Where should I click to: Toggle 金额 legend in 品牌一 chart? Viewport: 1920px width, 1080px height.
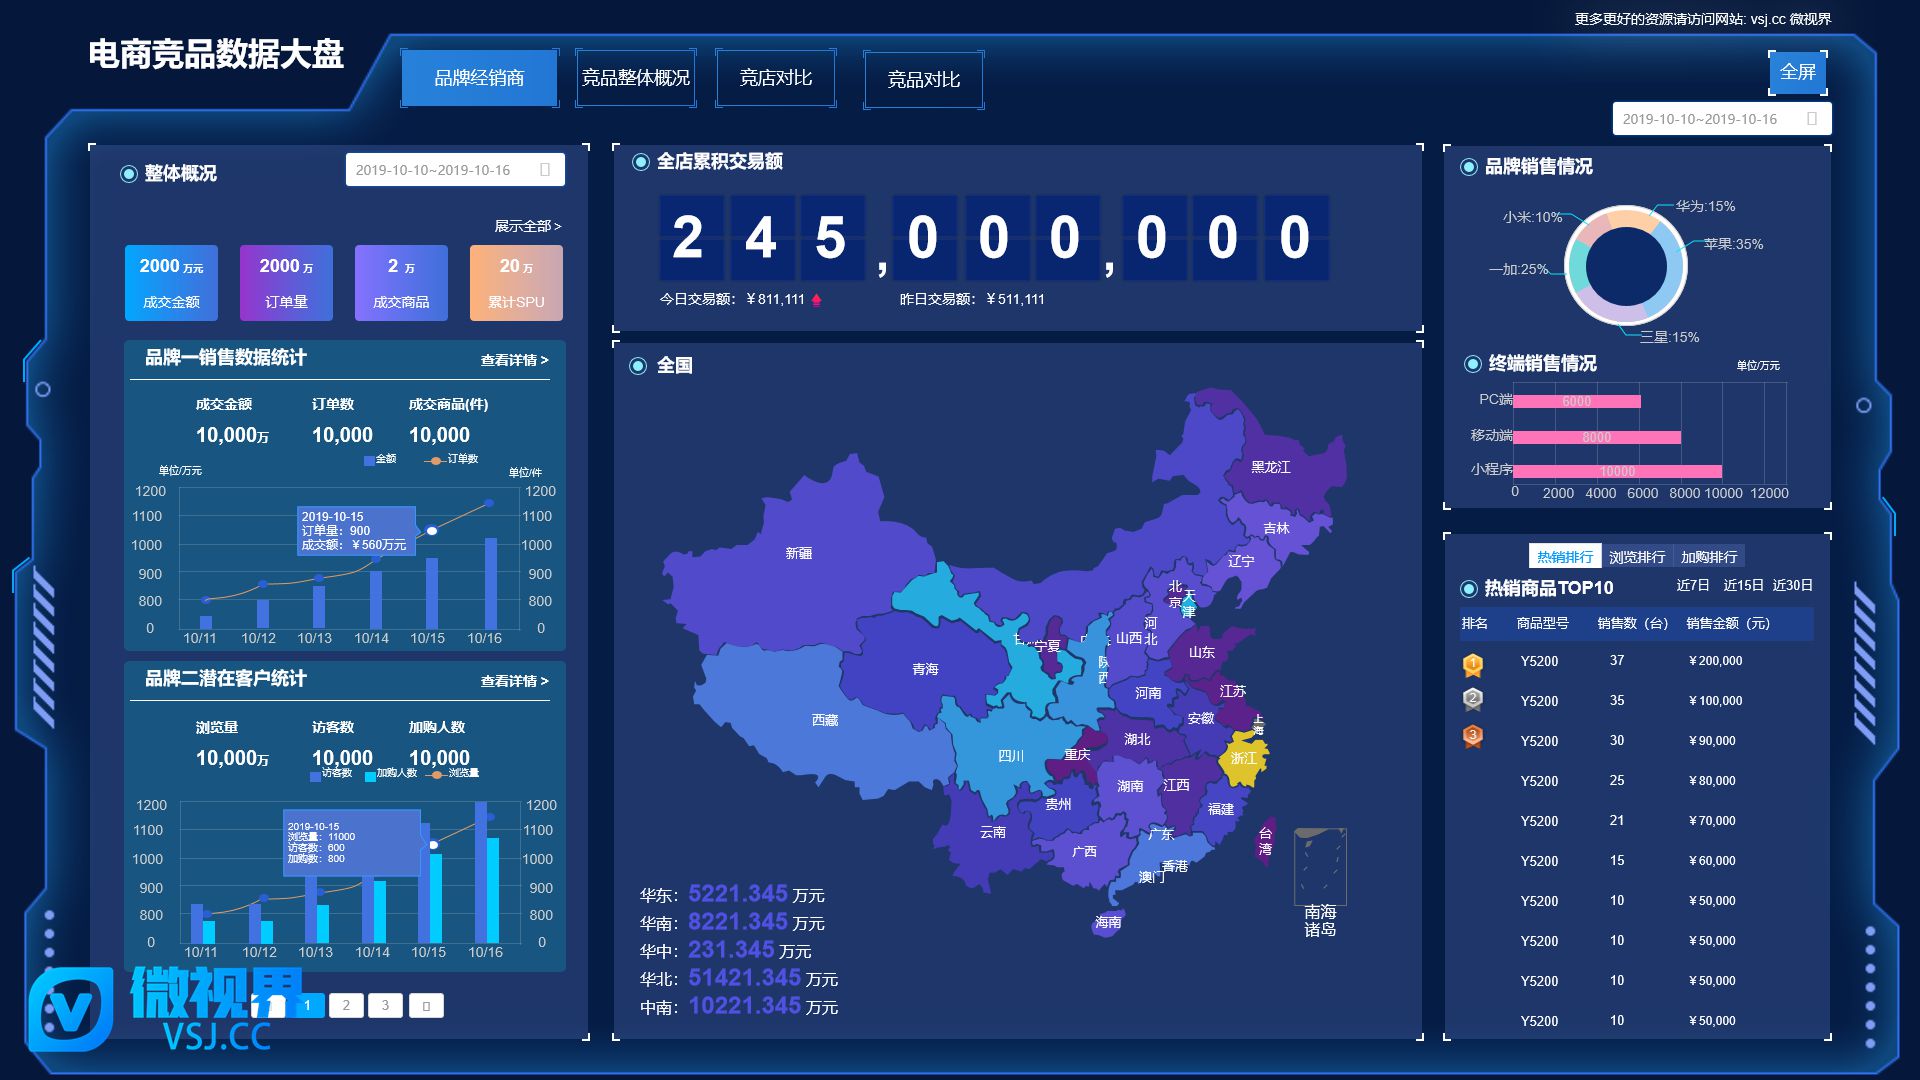(380, 459)
